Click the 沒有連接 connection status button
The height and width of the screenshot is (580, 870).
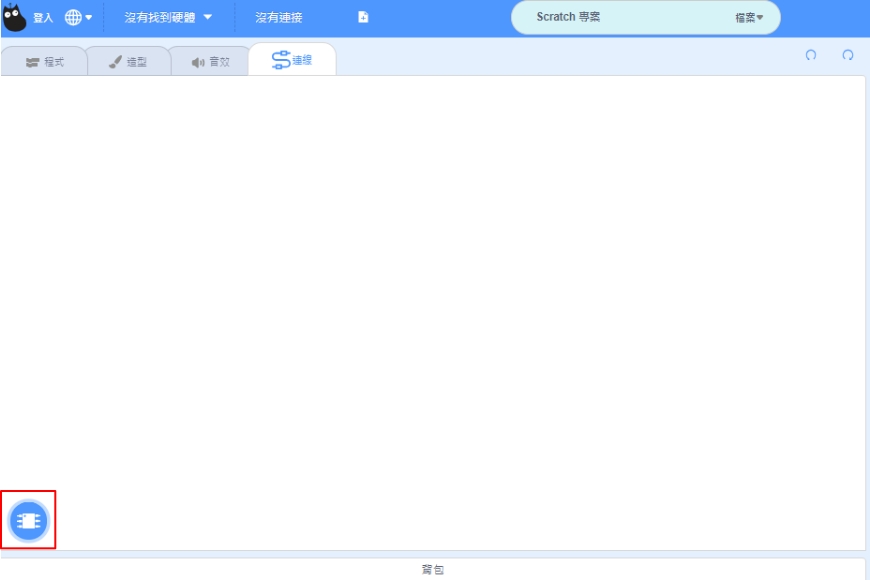tap(279, 18)
